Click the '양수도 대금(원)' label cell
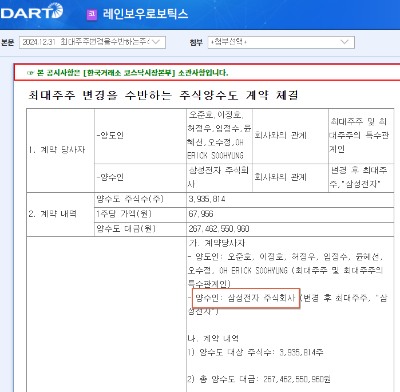 pyautogui.click(x=140, y=229)
